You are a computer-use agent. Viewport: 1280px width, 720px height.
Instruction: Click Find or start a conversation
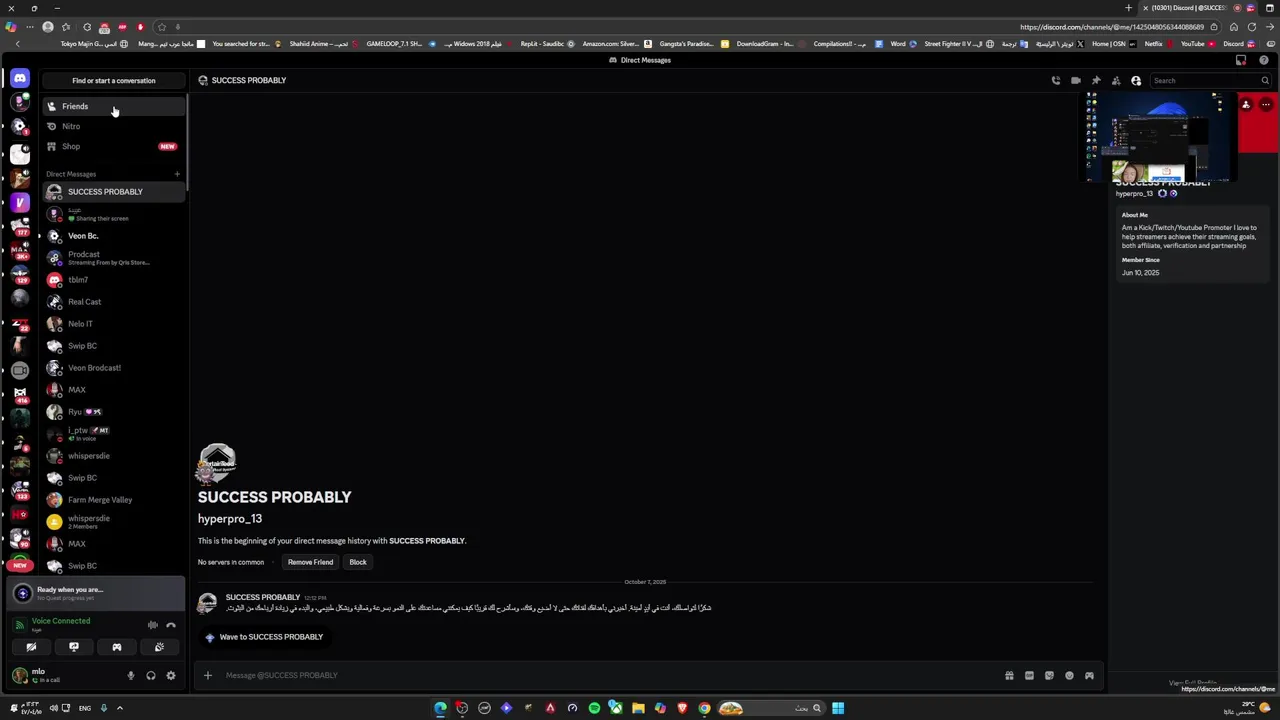[x=114, y=80]
